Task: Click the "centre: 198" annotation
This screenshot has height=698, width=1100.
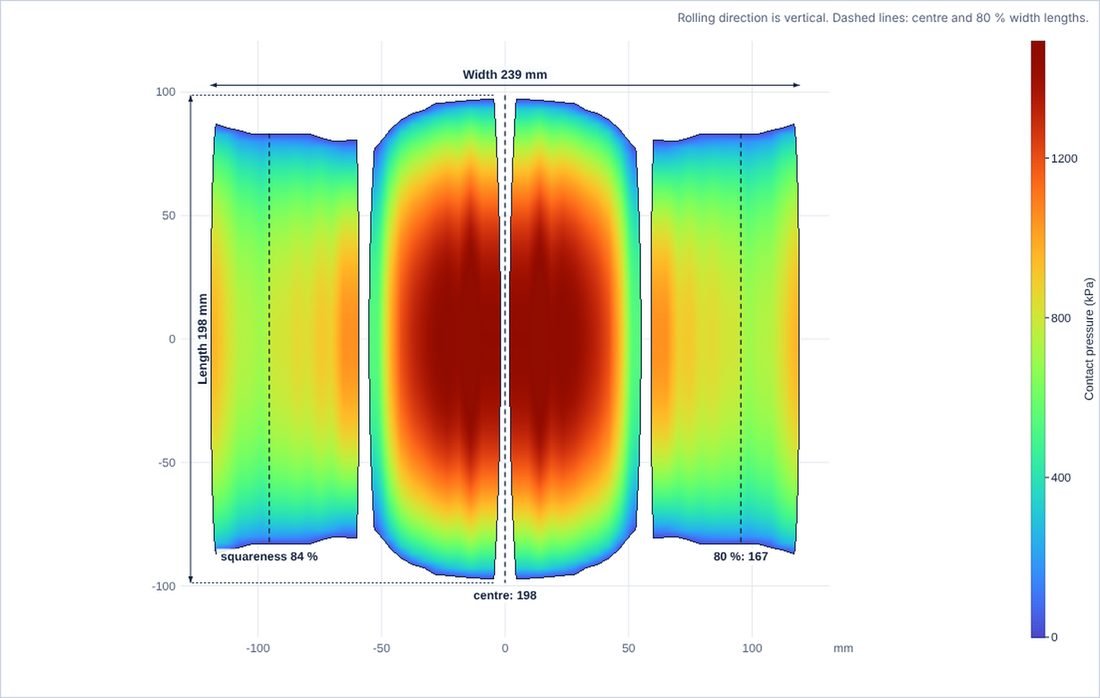Action: (x=504, y=595)
